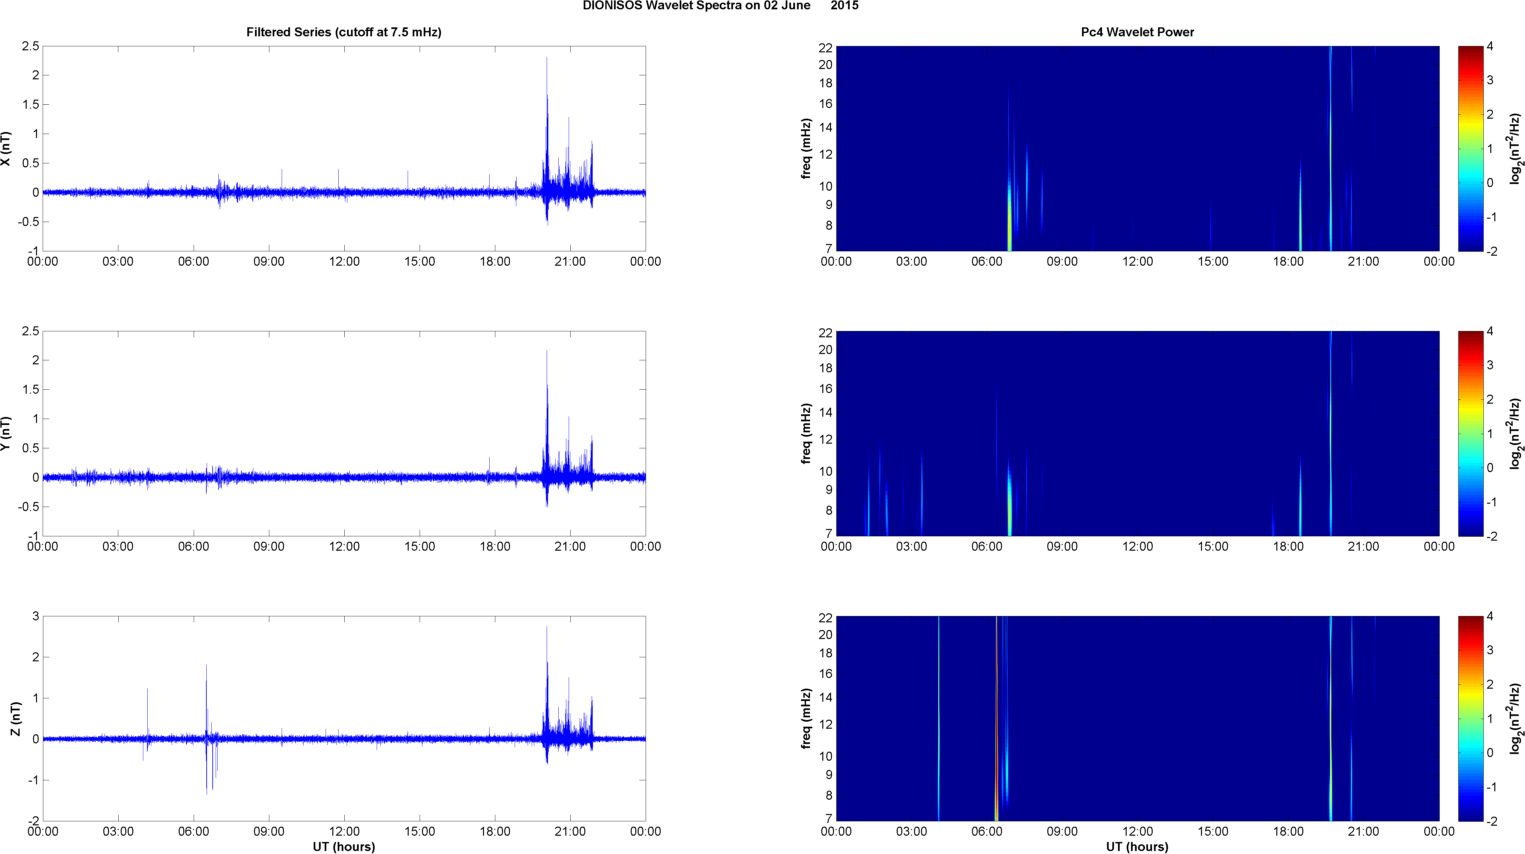Screen dimensions: 1525x854
Task: Click the 'X (nT)' axis label
Action: pos(7,149)
